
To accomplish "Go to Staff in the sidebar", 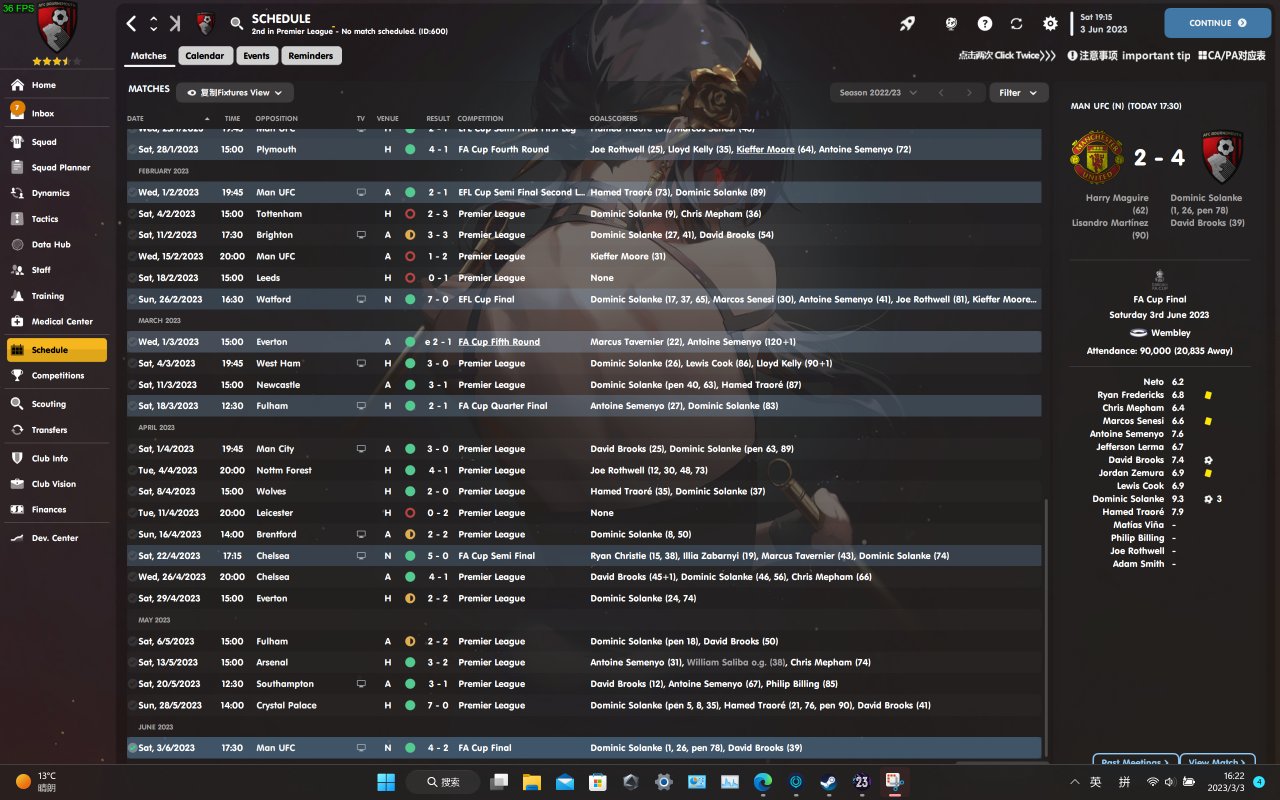I will pyautogui.click(x=56, y=270).
